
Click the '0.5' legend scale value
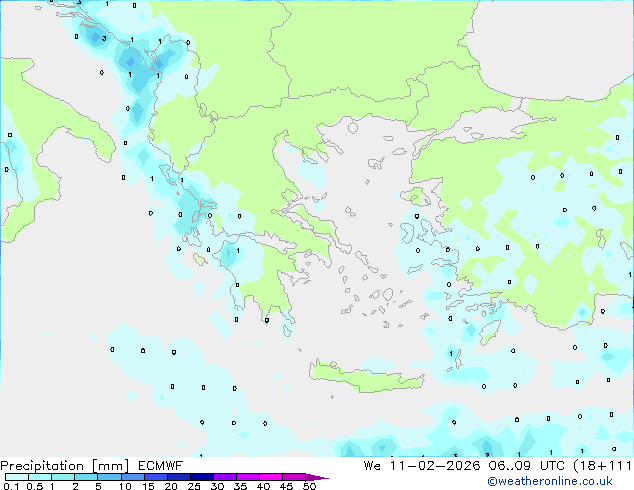[34, 486]
